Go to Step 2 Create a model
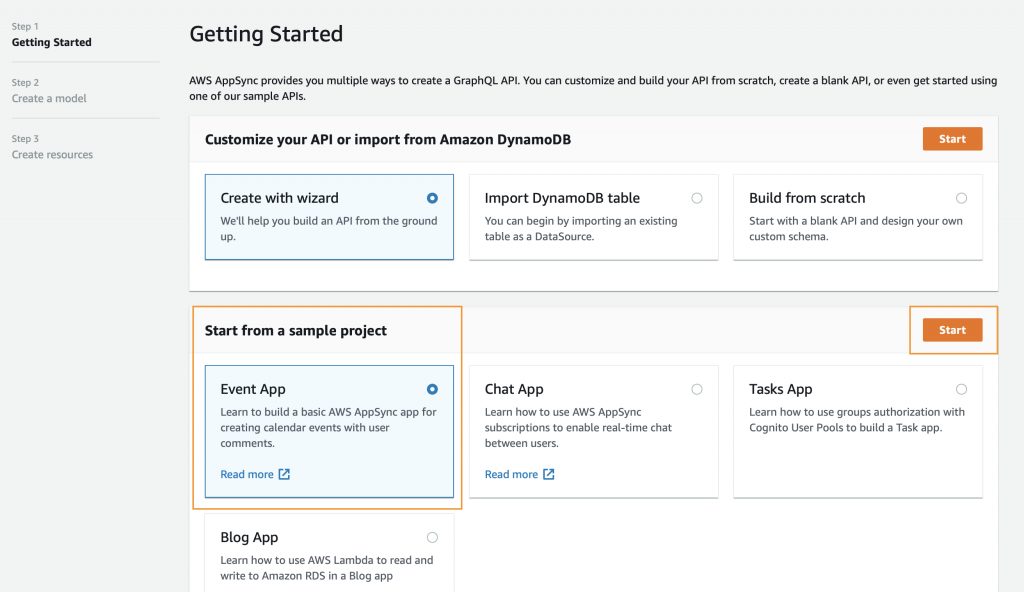The width and height of the screenshot is (1024, 592). (49, 98)
